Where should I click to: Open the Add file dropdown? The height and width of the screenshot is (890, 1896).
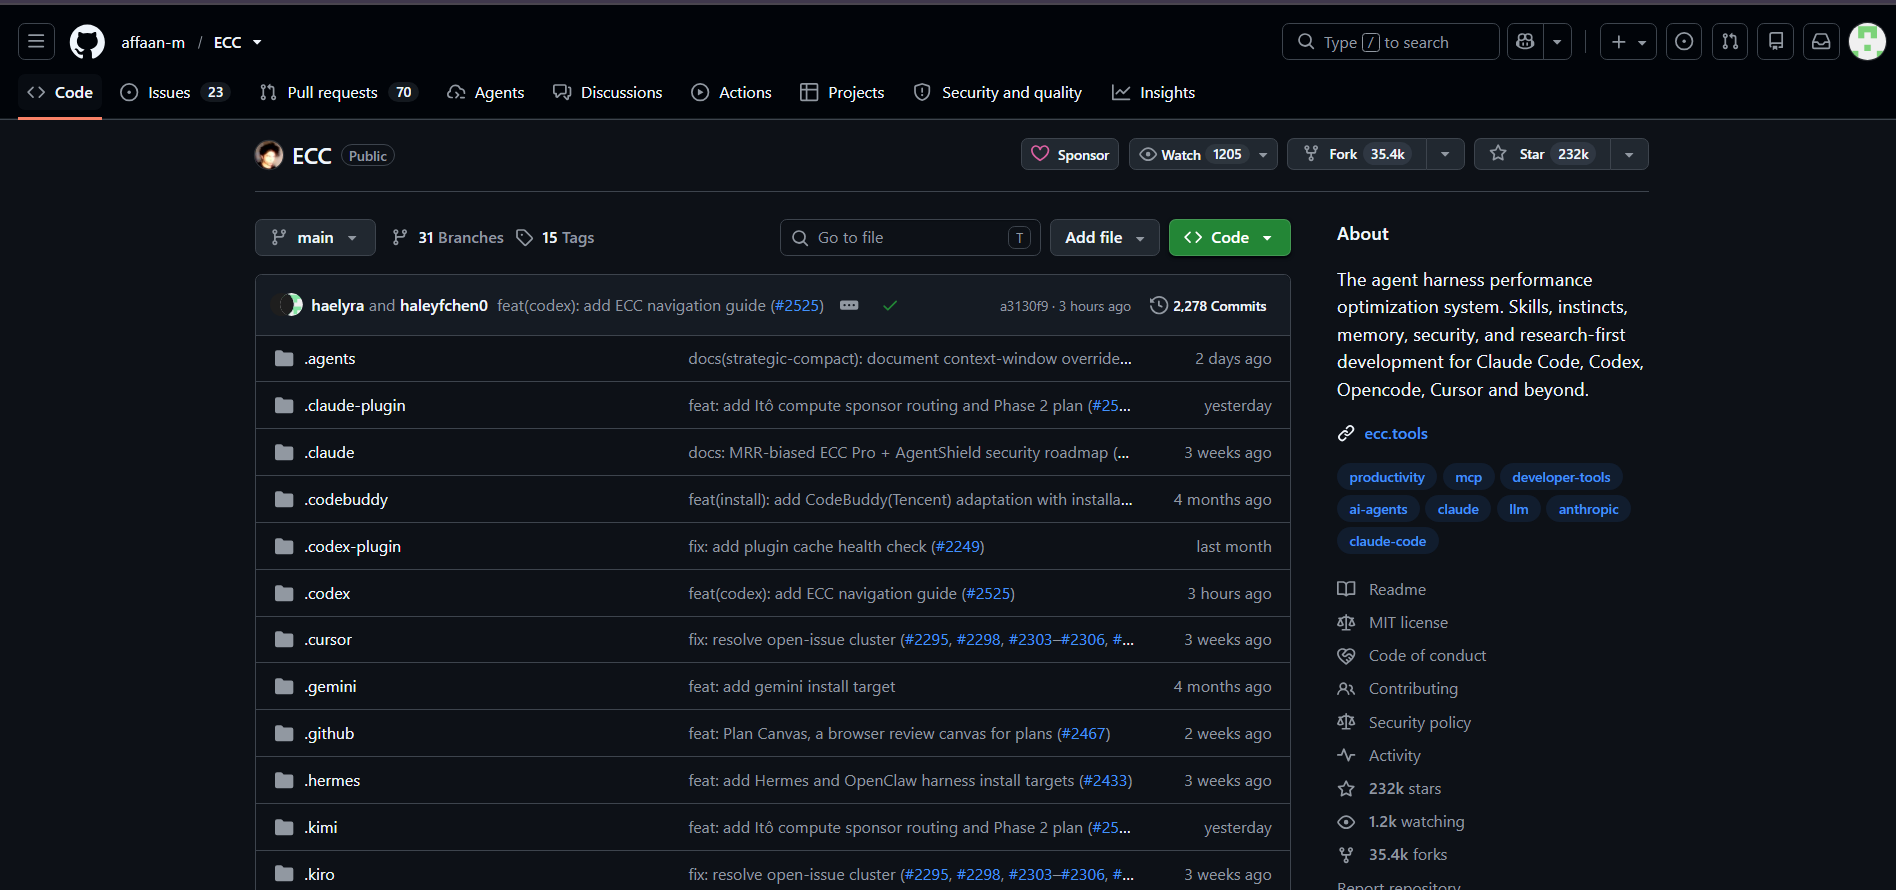coord(1104,237)
